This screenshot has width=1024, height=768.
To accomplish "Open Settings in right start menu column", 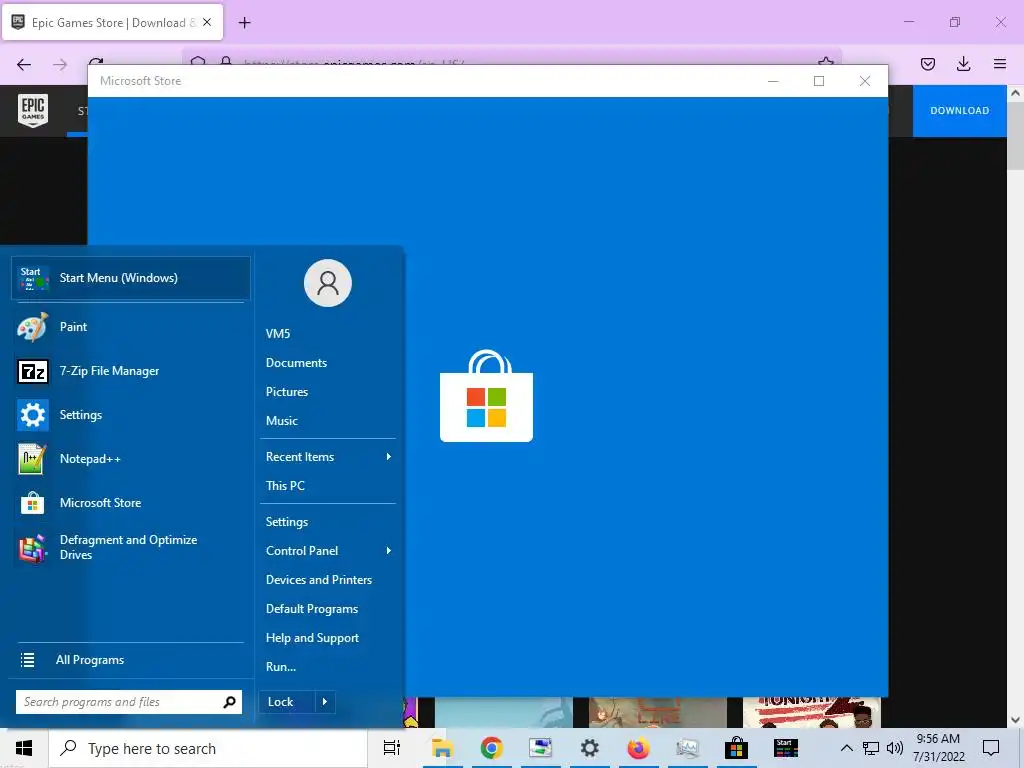I will click(287, 522).
